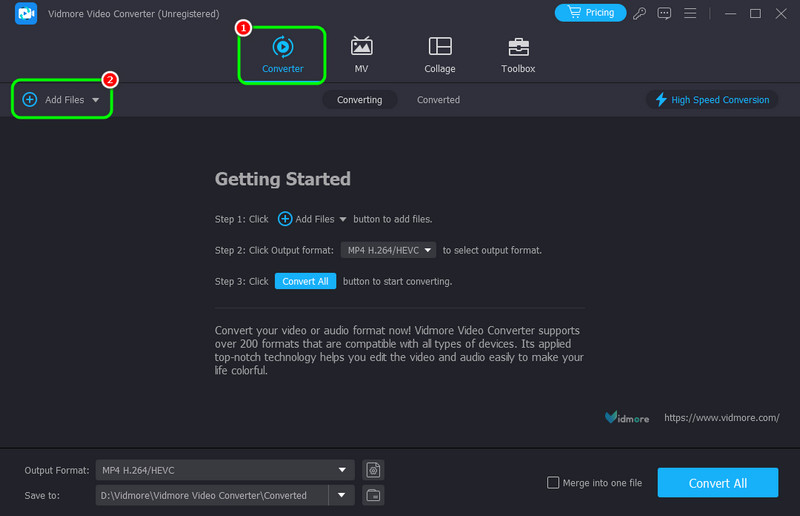Open the hamburger menu in title bar
The image size is (800, 516).
click(690, 13)
